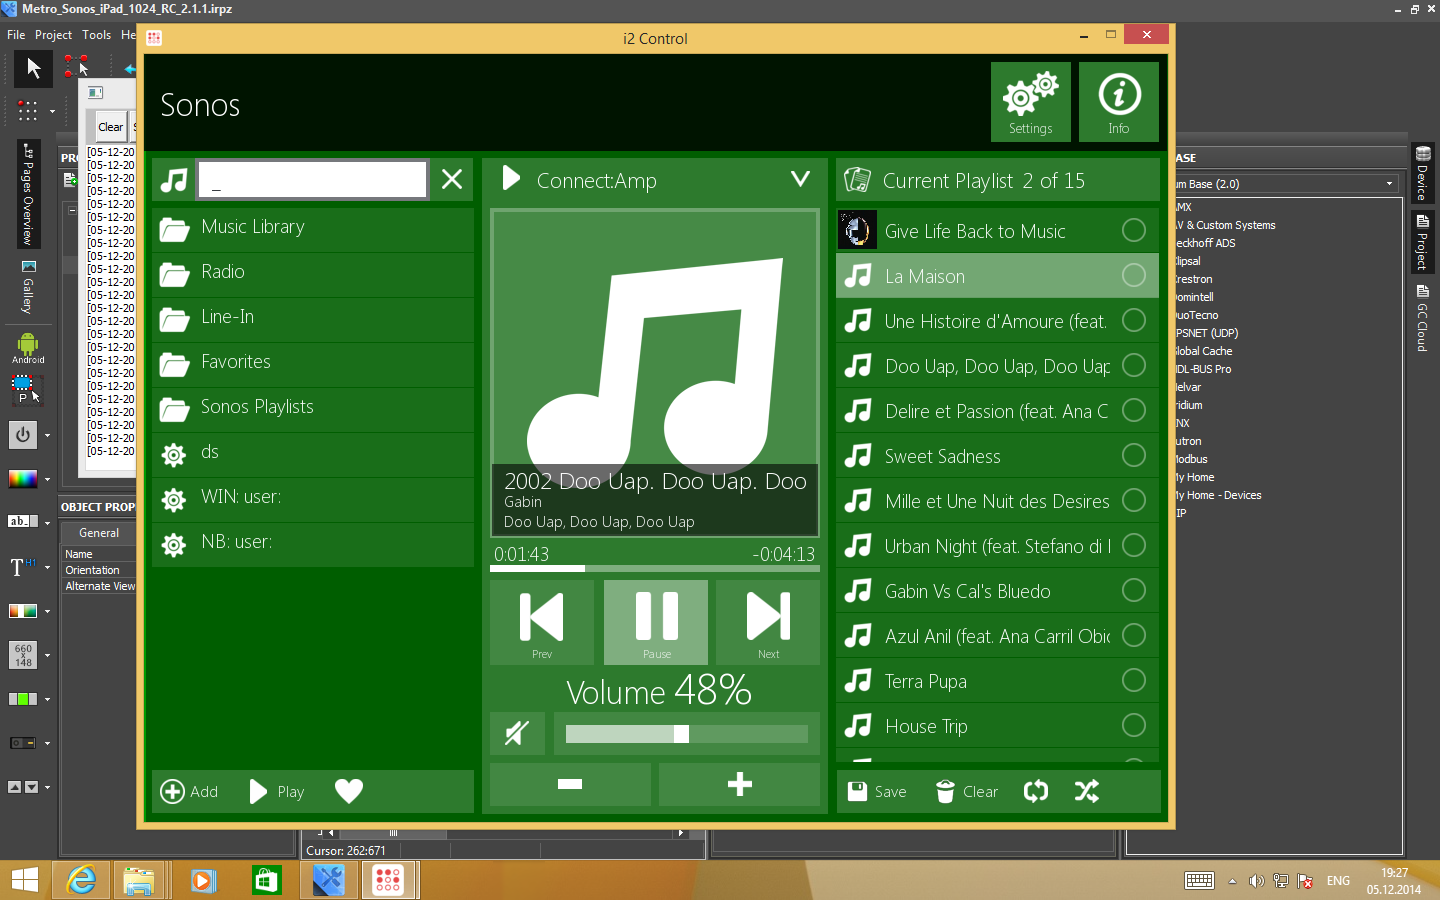Image resolution: width=1440 pixels, height=900 pixels.
Task: Play House Trip from playlist
Action: click(997, 725)
